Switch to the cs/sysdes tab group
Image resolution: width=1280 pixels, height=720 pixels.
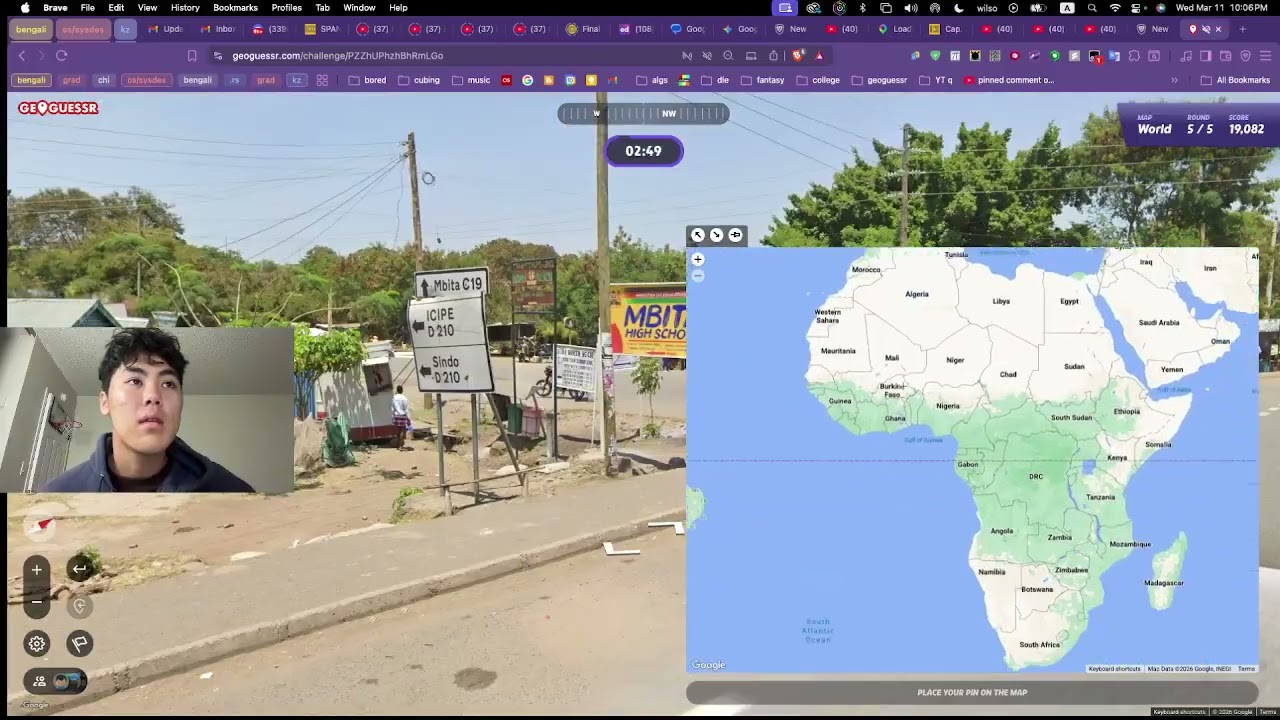click(83, 29)
